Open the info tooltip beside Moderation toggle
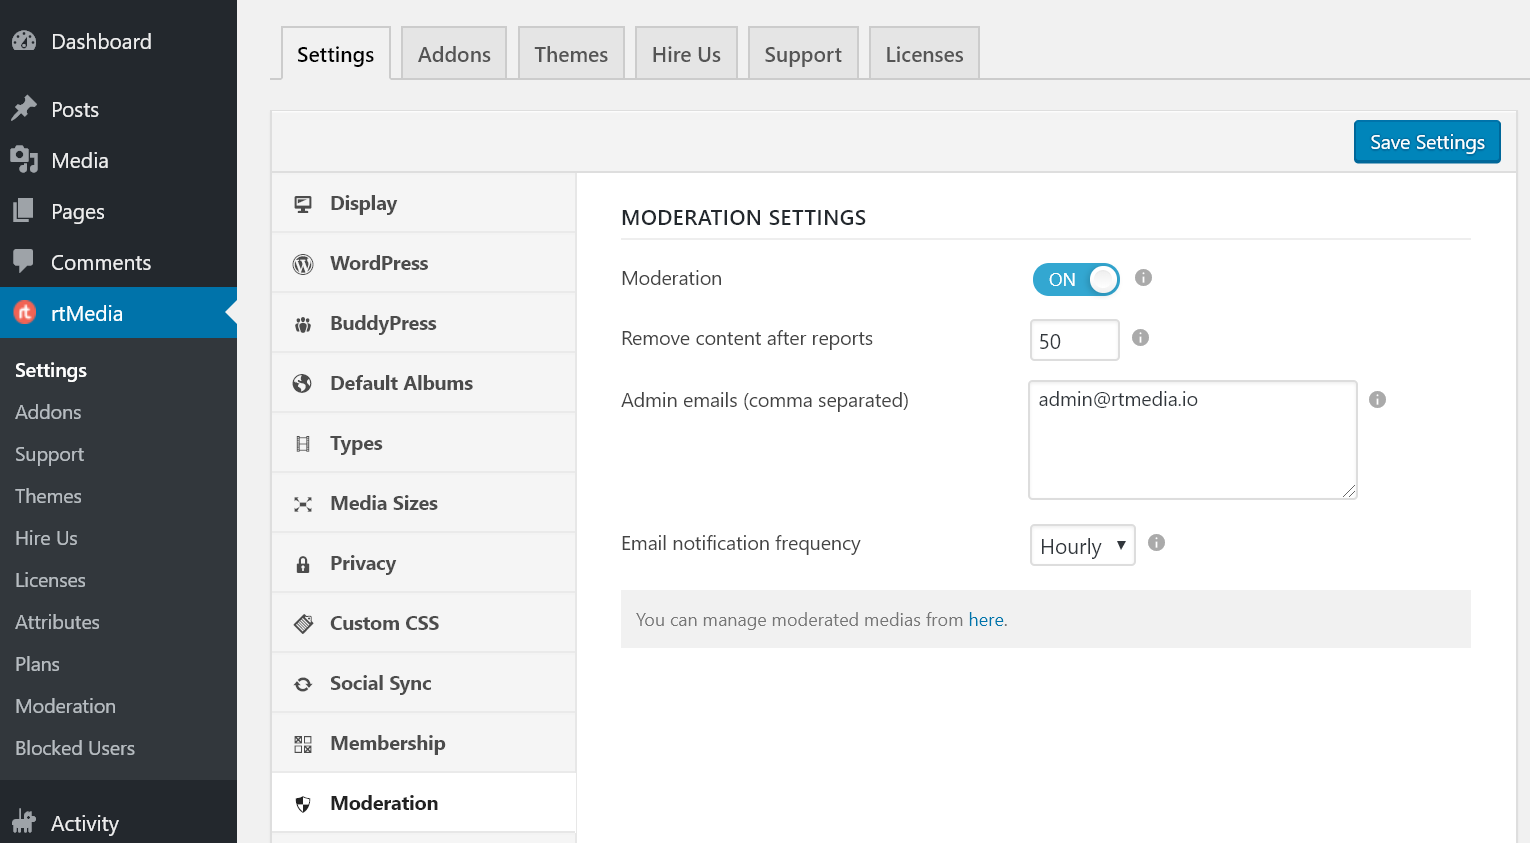Screen dimensions: 1530x843 point(1143,277)
